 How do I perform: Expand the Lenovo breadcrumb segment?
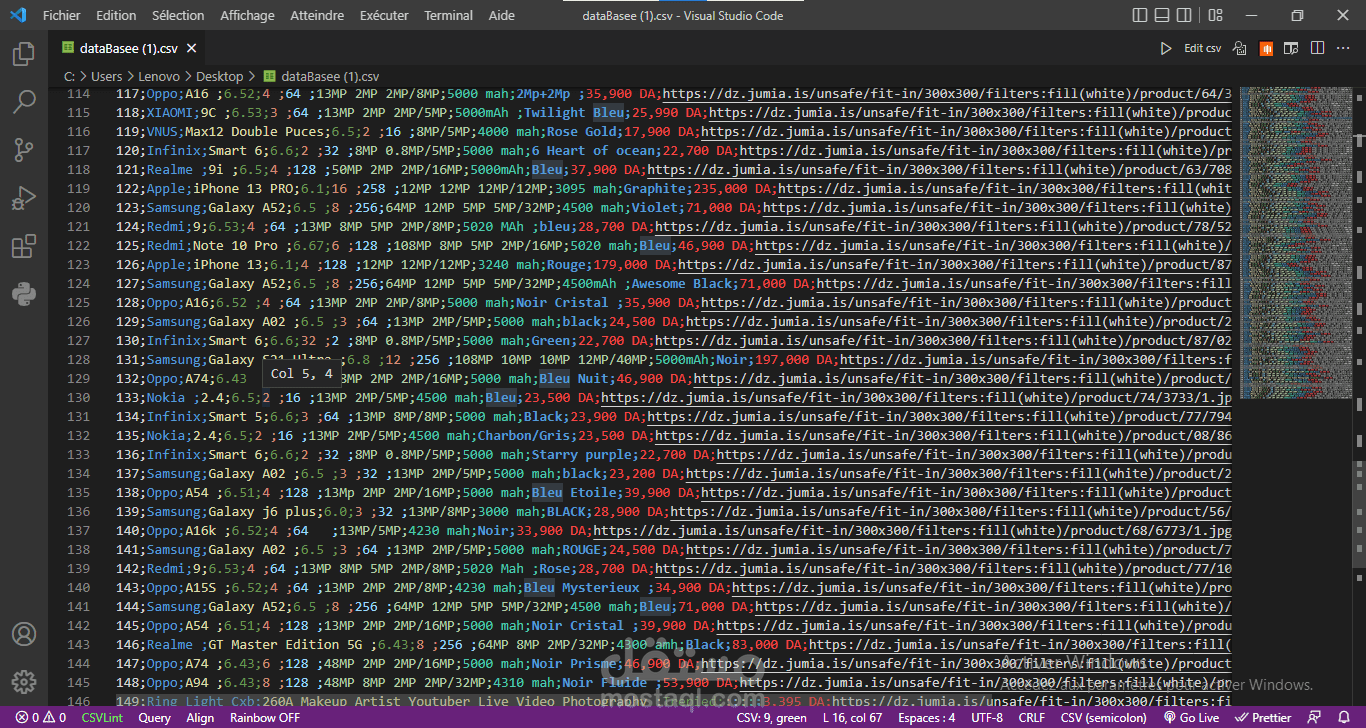159,76
